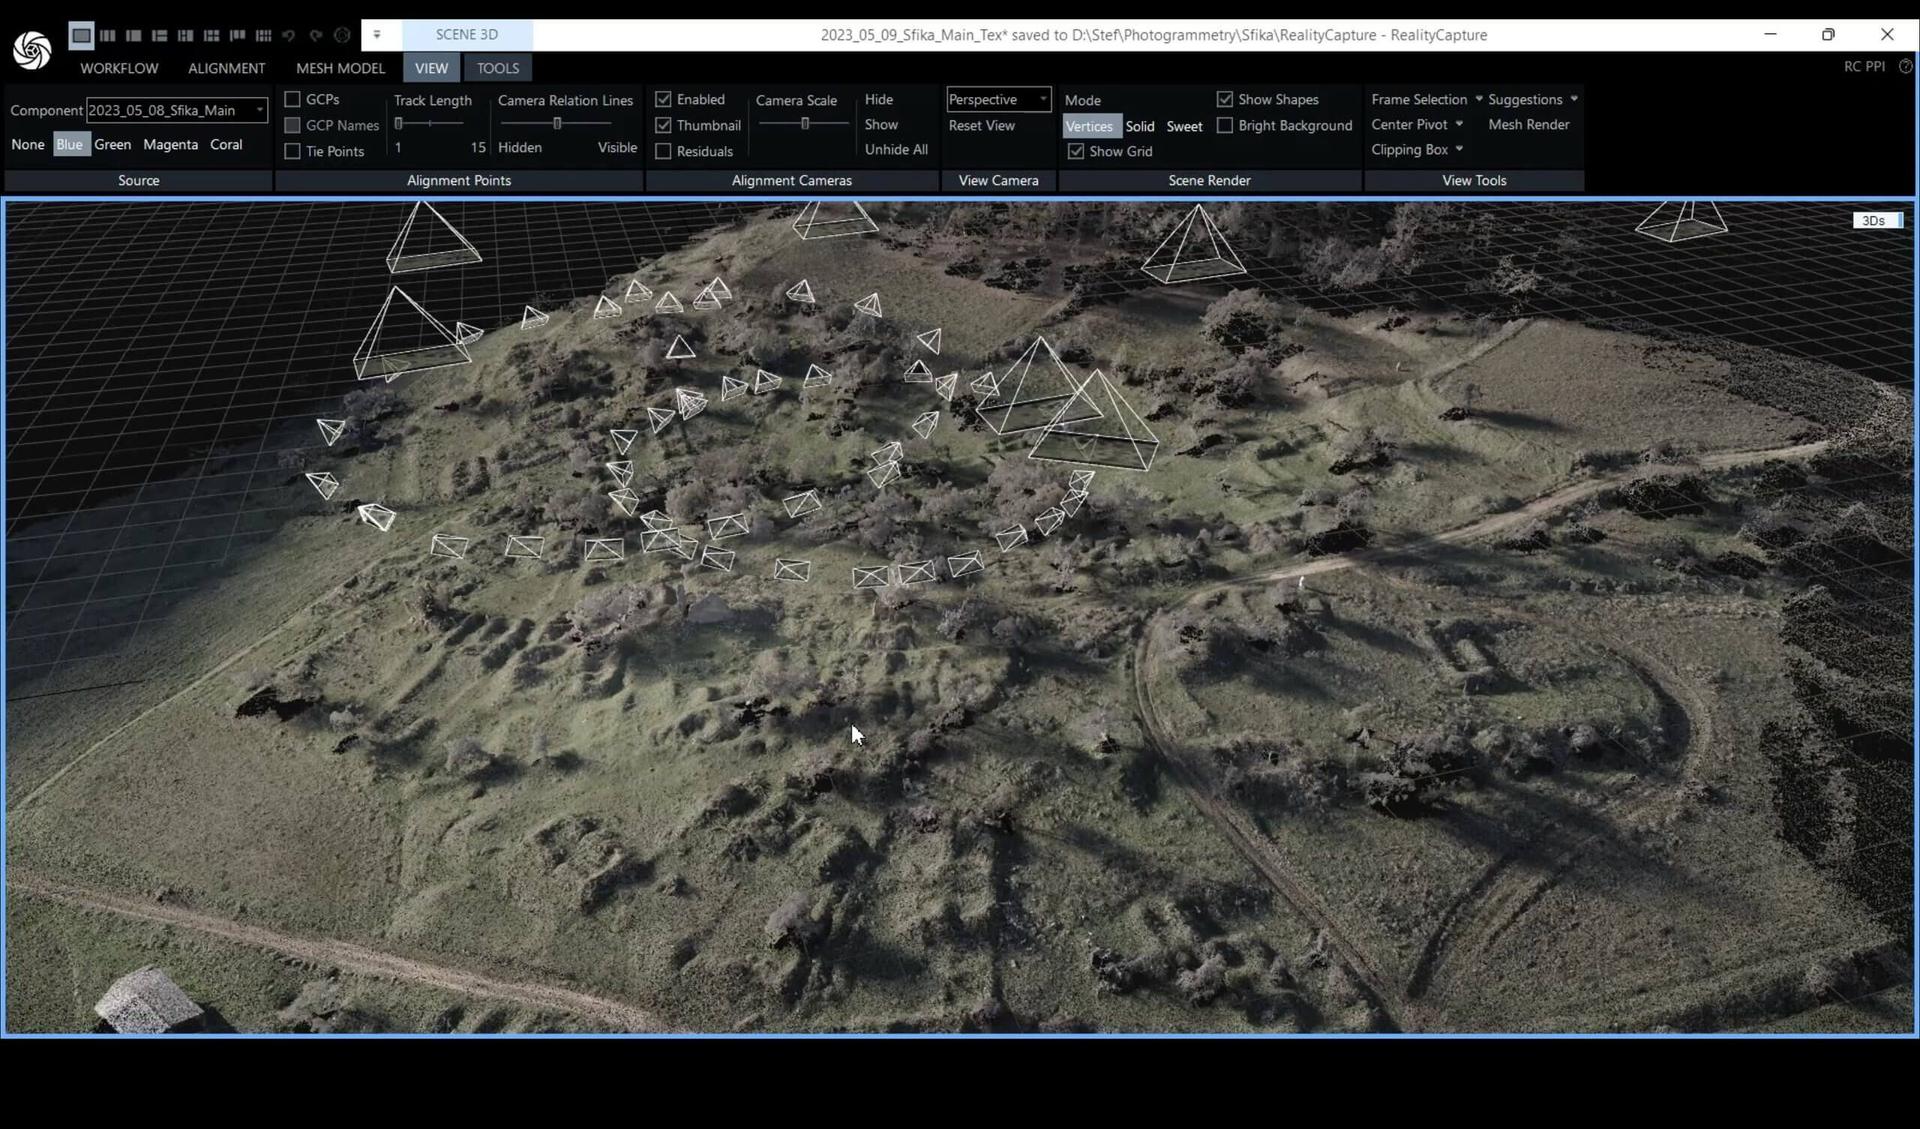The image size is (1920, 1129).
Task: Open the ALIGNMENT ribbon tab
Action: click(x=227, y=68)
